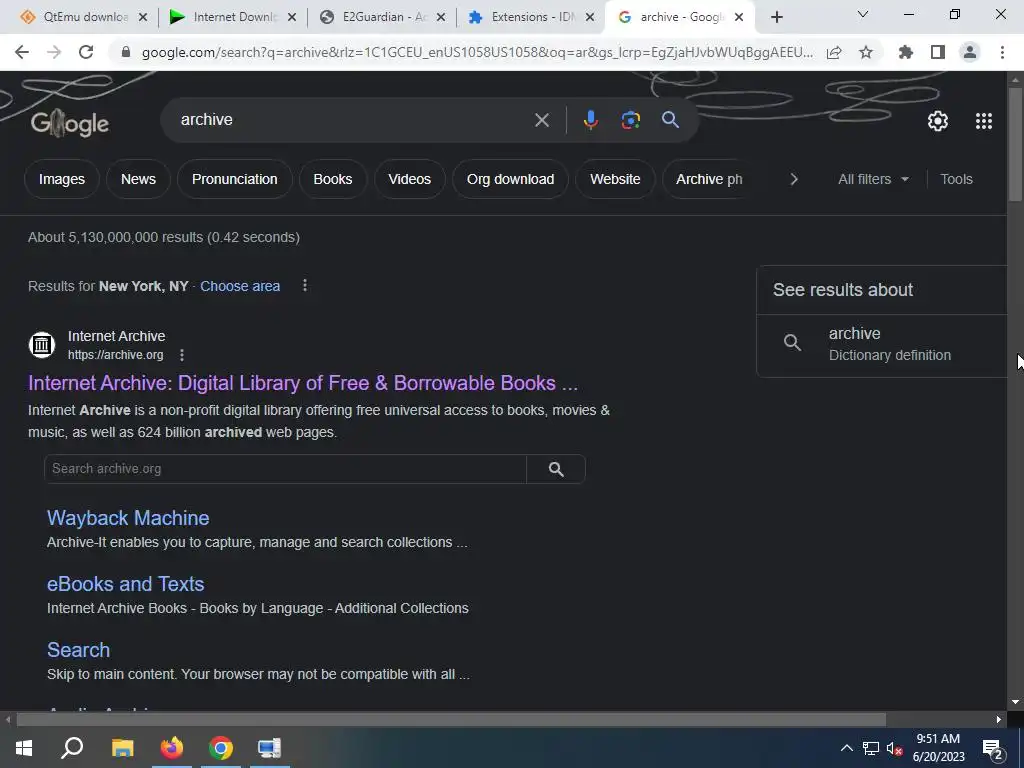
Task: Open the side panel icon
Action: tap(938, 52)
